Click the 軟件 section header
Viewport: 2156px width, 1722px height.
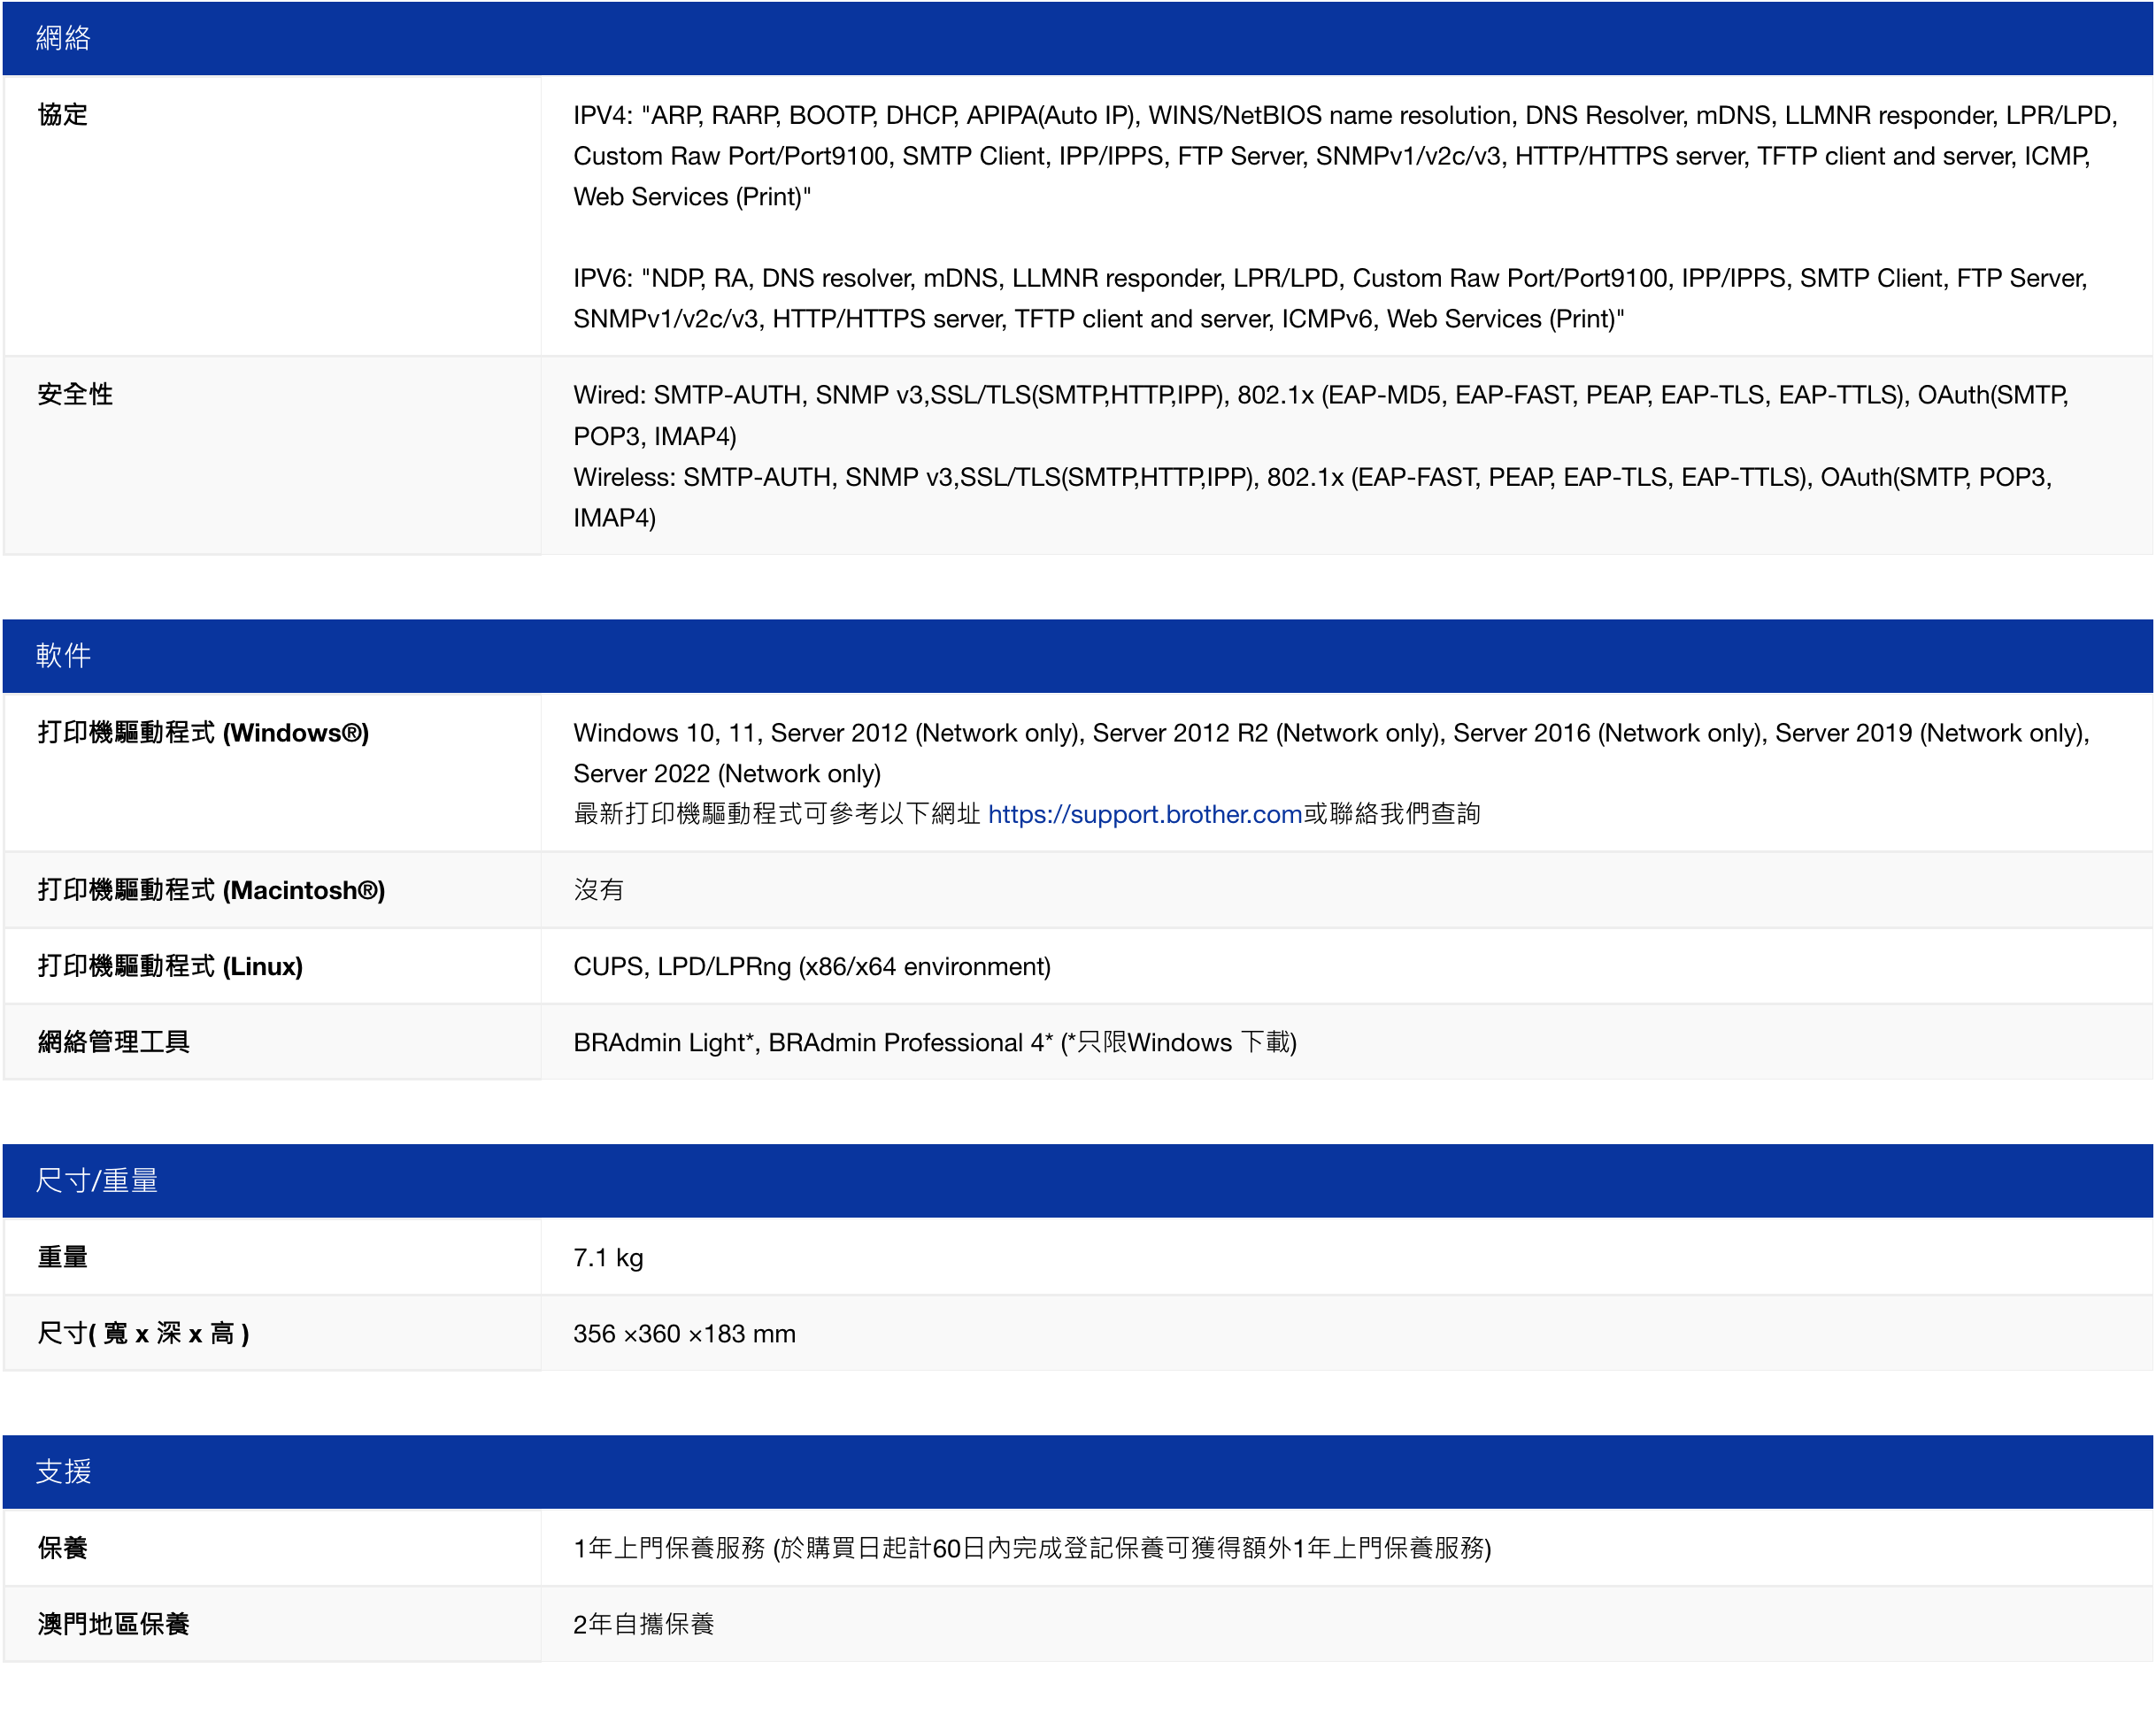point(63,655)
